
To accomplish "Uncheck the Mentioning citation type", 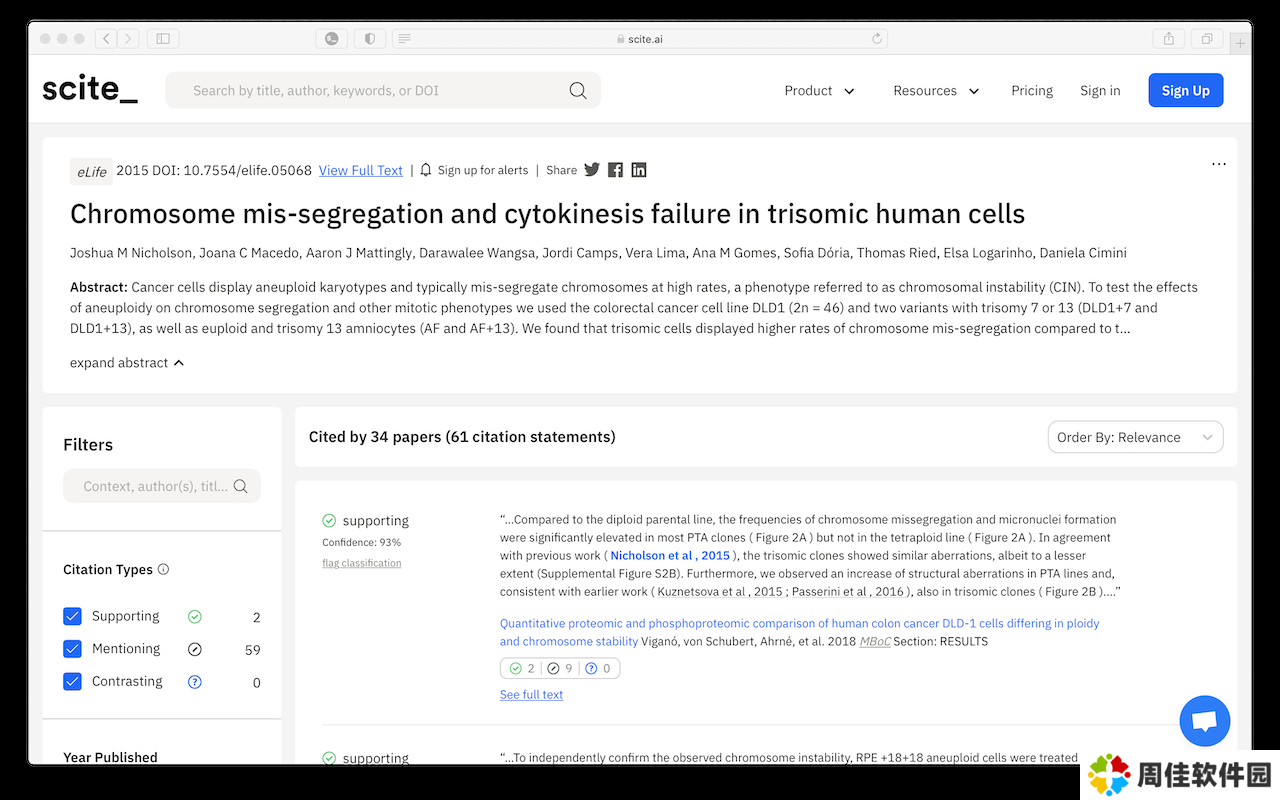I will coord(72,649).
